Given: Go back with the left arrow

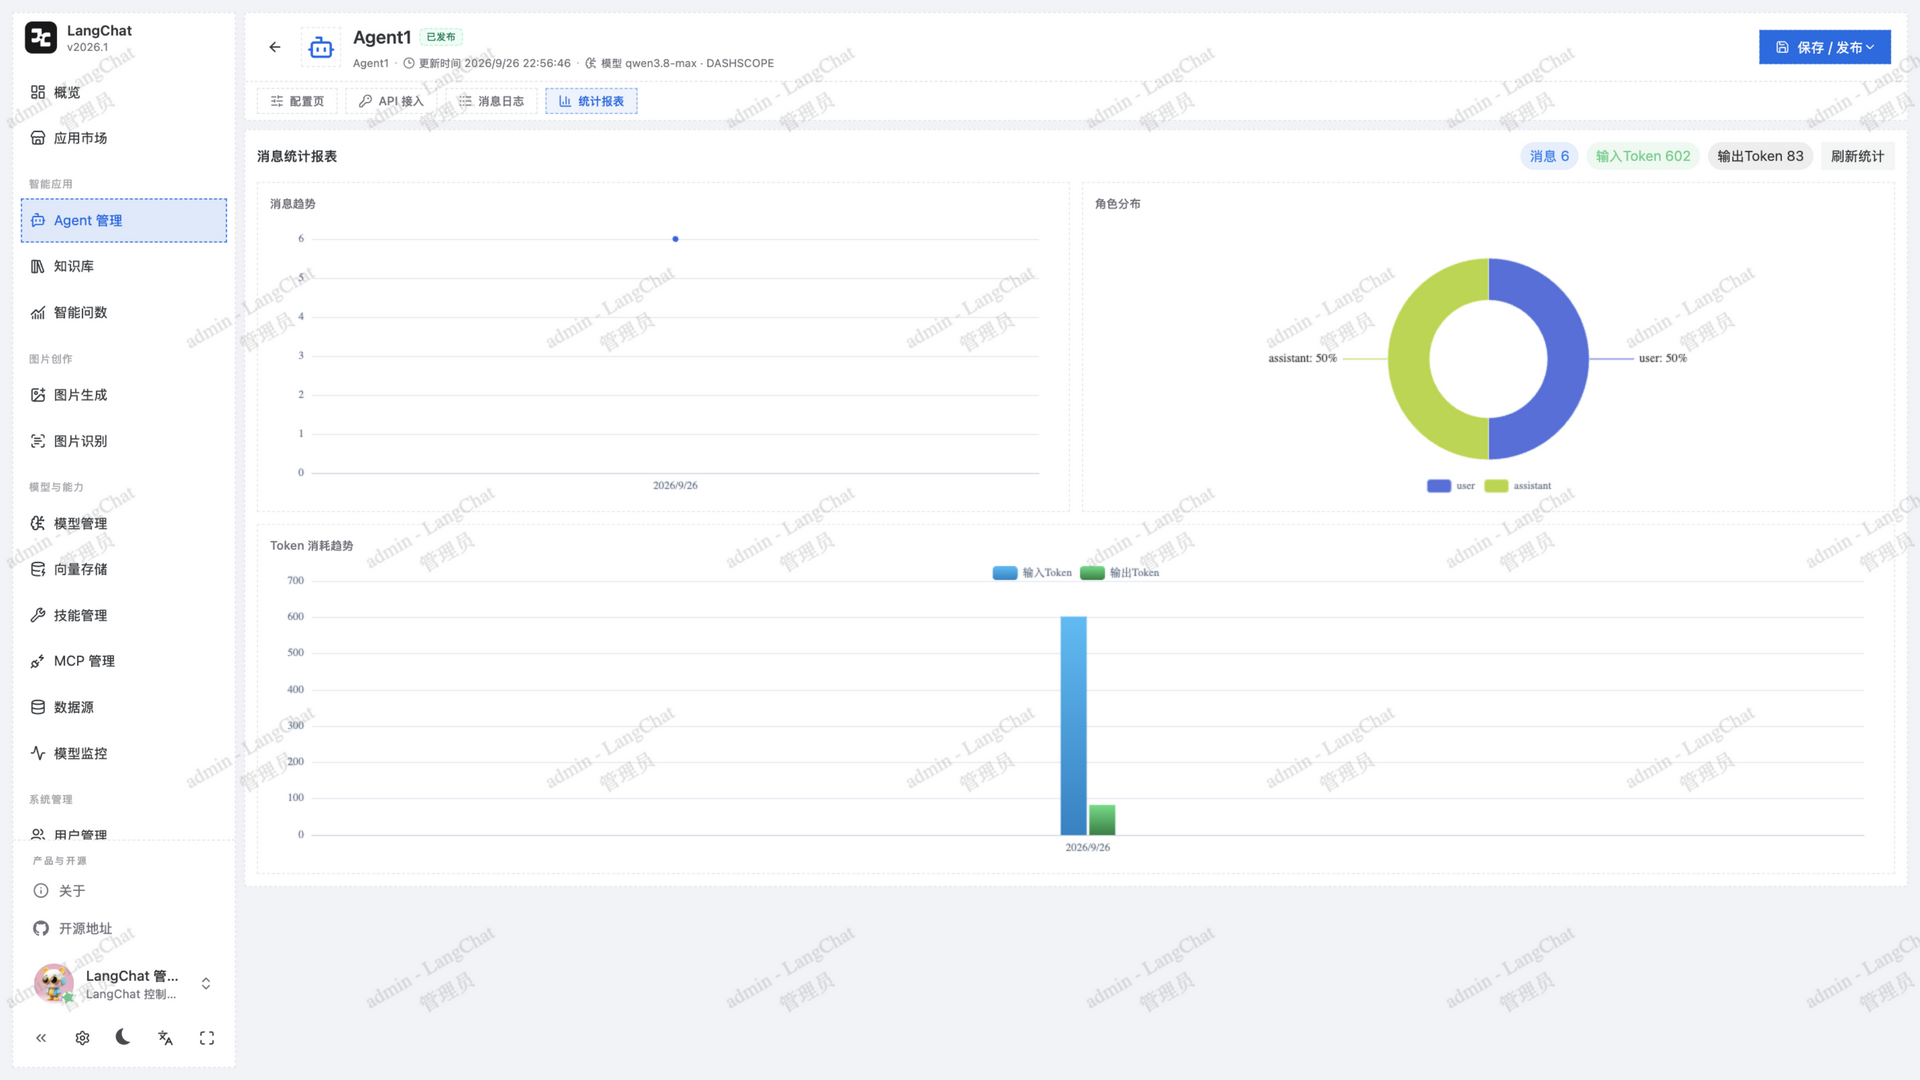Looking at the screenshot, I should [275, 47].
